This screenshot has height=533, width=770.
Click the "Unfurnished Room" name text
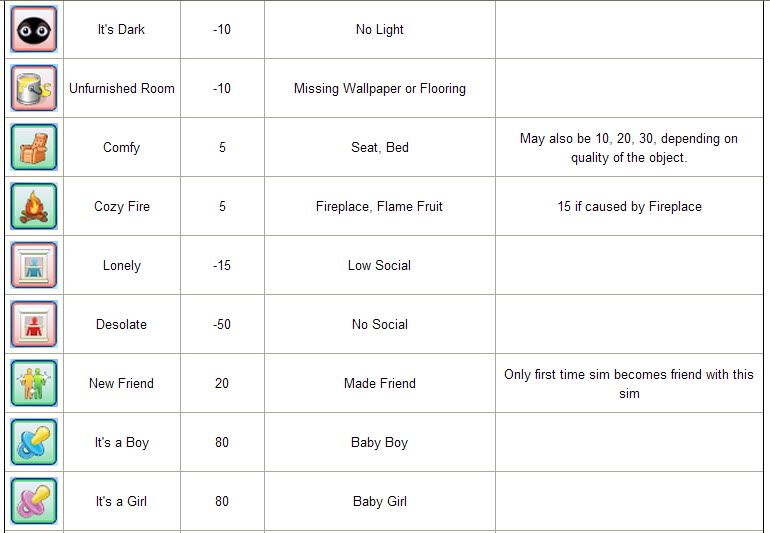coord(122,88)
